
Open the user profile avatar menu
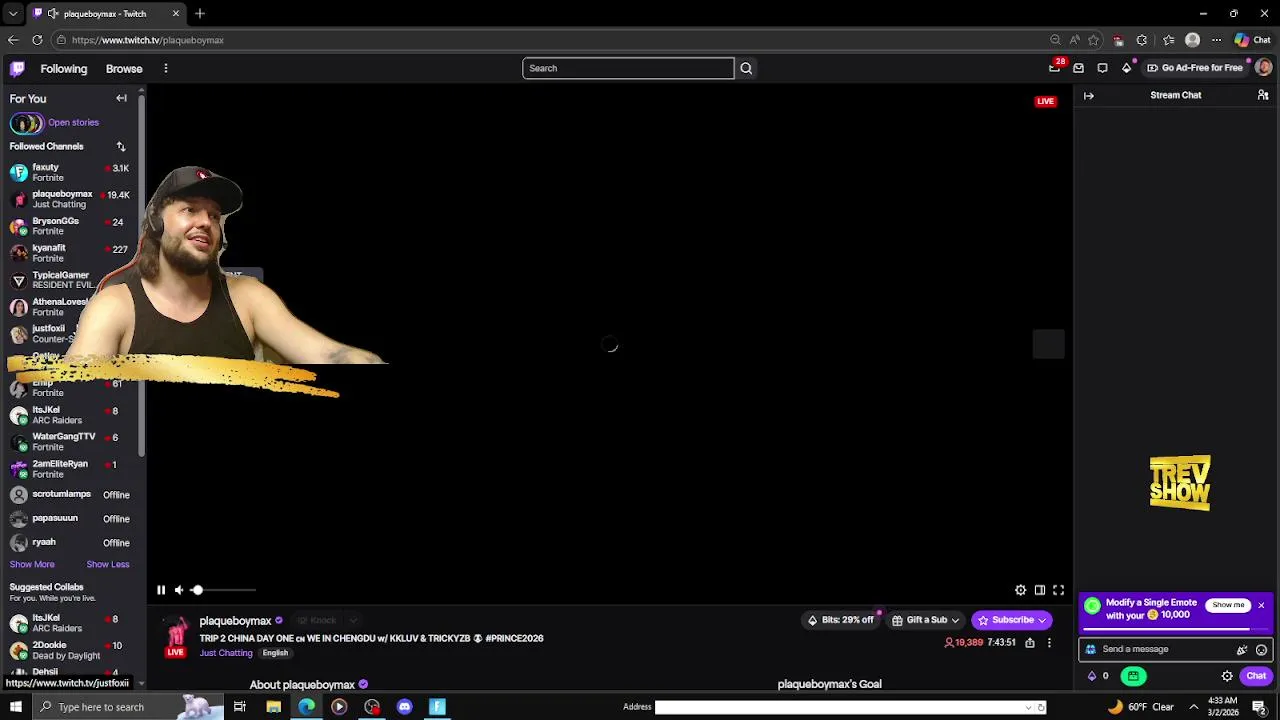[x=1264, y=68]
